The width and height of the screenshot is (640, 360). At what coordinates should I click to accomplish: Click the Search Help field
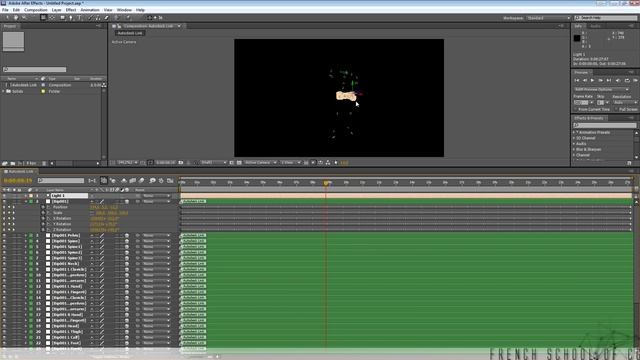click(606, 18)
